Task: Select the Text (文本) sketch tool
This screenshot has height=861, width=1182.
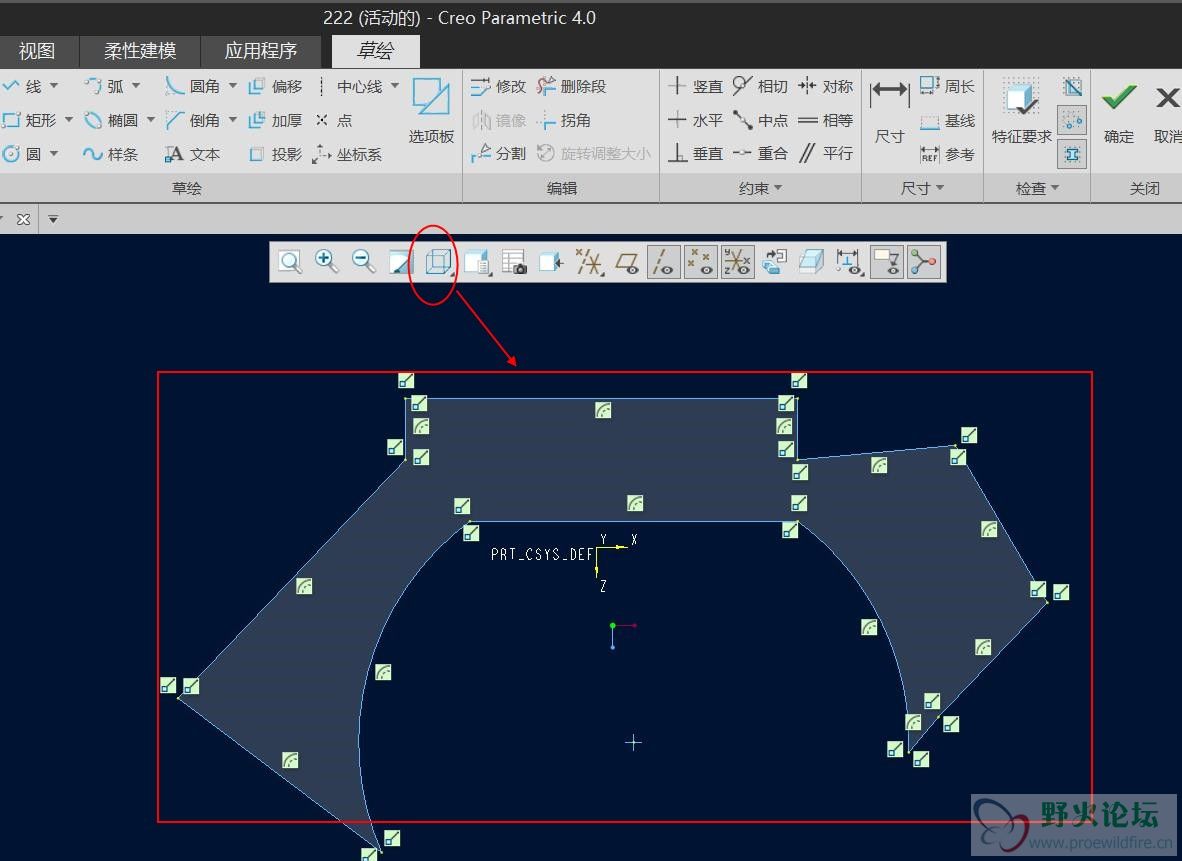Action: pyautogui.click(x=193, y=154)
